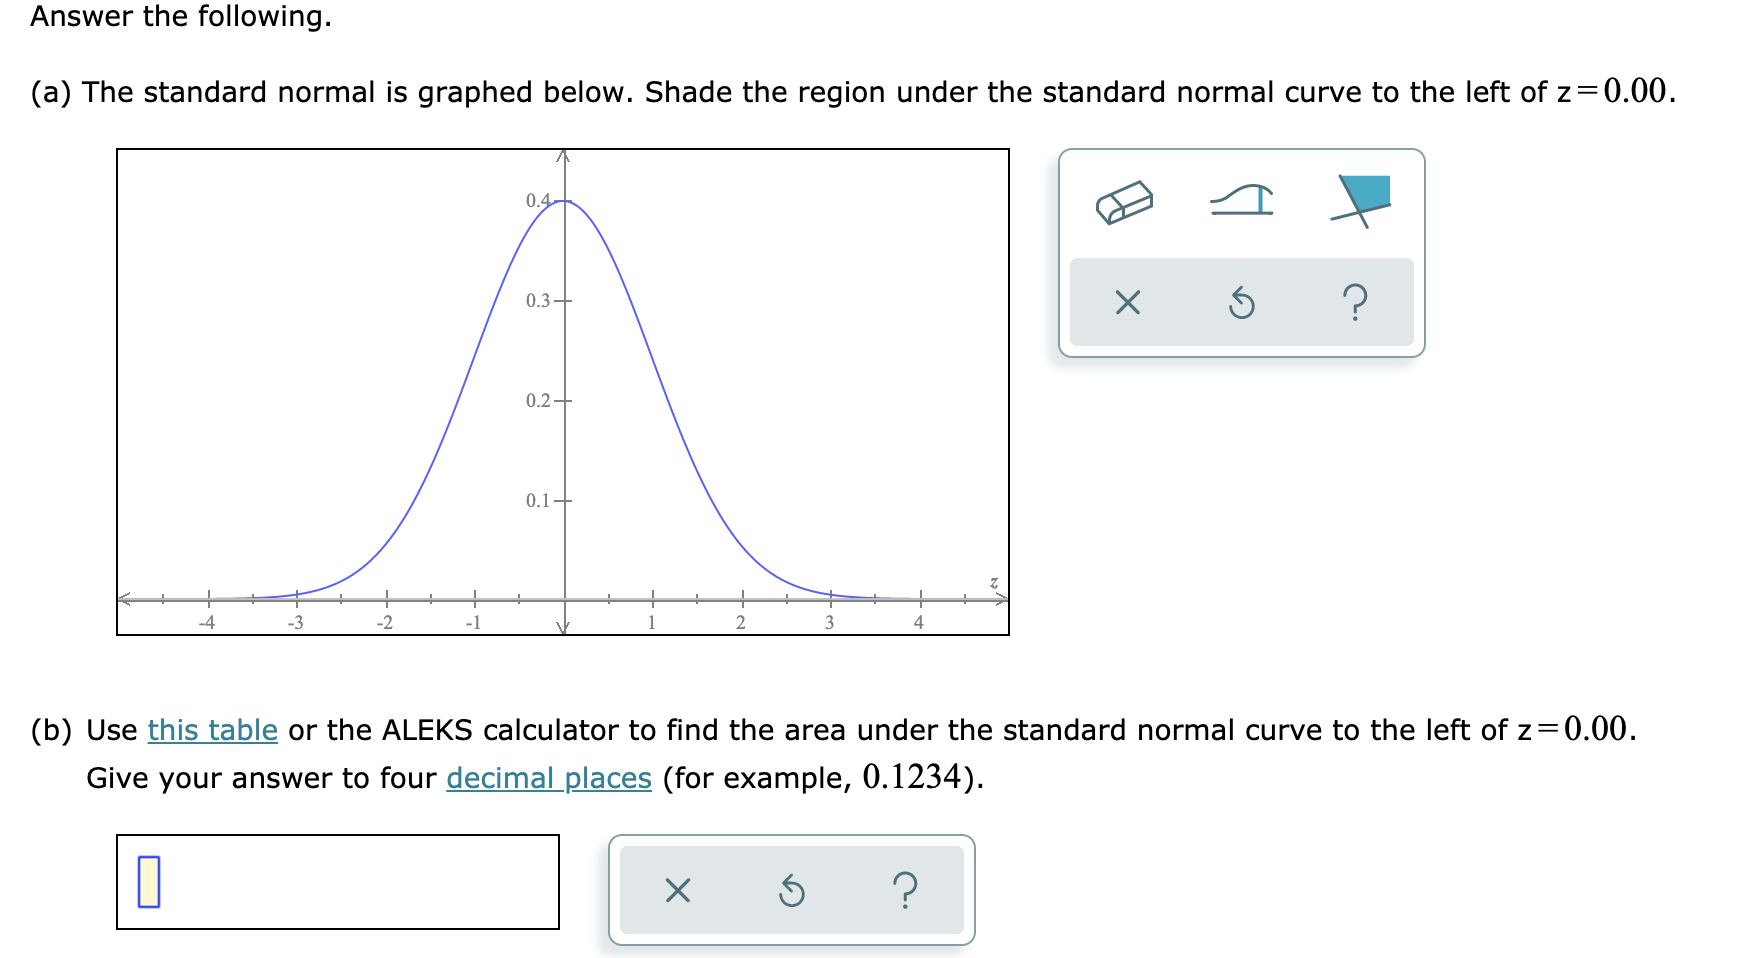1752x958 pixels.
Task: Click the undo arrow in the graph palette
Action: point(1242,302)
